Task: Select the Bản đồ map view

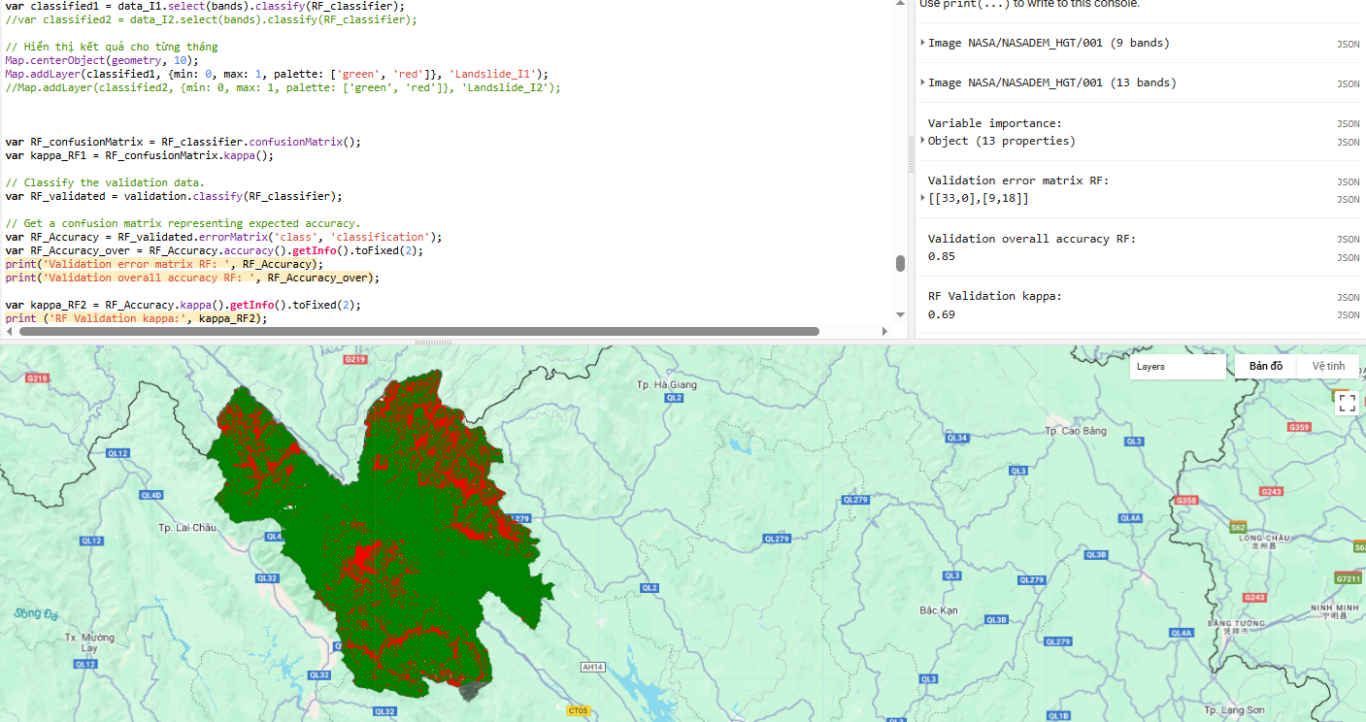Action: pos(1265,367)
